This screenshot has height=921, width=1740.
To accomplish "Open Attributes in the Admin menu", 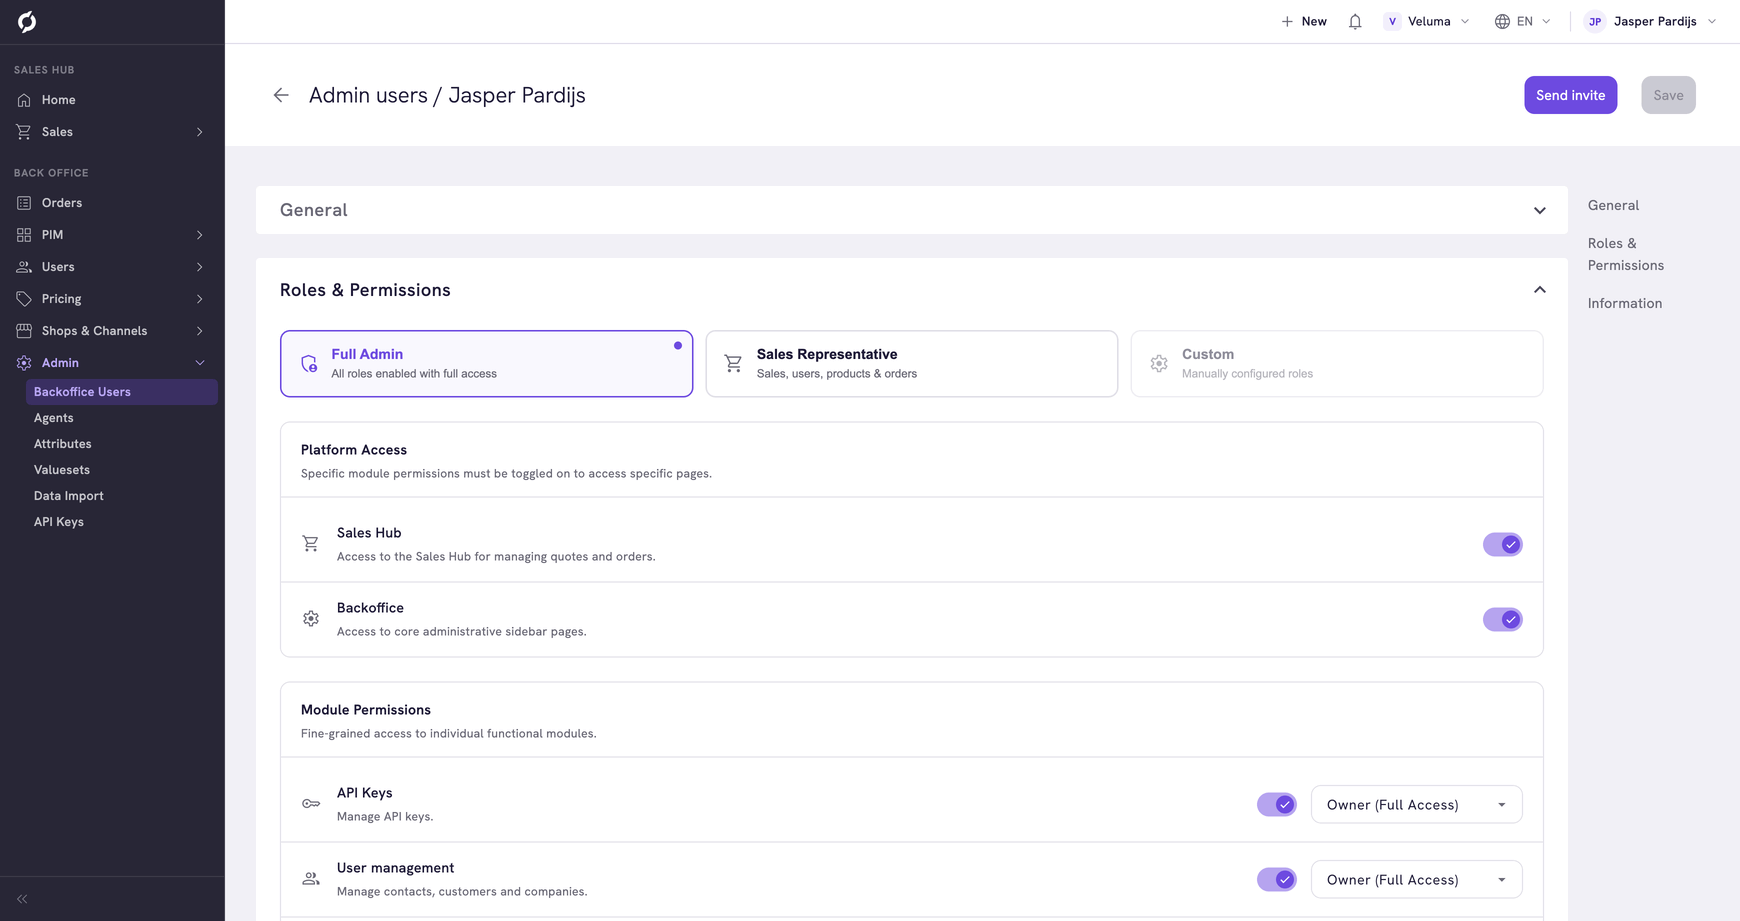I will (62, 444).
